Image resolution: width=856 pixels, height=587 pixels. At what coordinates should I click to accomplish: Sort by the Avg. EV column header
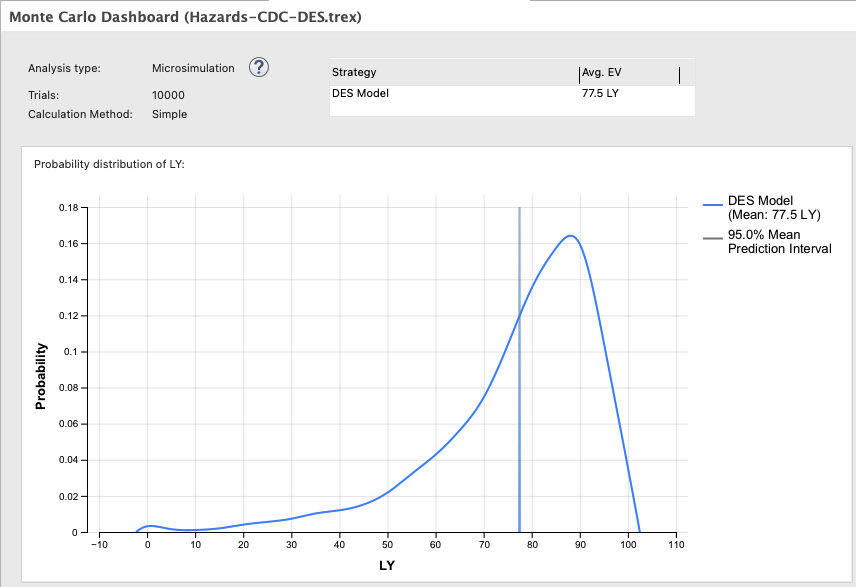coord(603,72)
